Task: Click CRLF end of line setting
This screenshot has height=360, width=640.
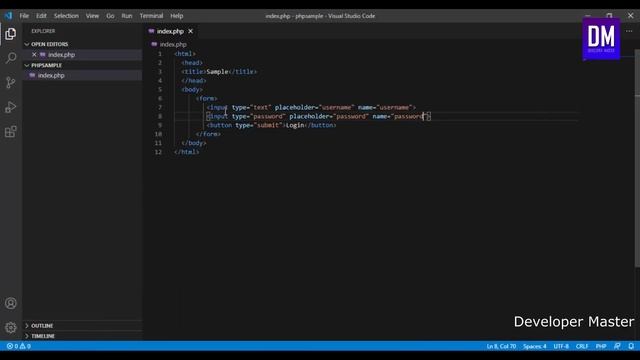Action: click(582, 346)
